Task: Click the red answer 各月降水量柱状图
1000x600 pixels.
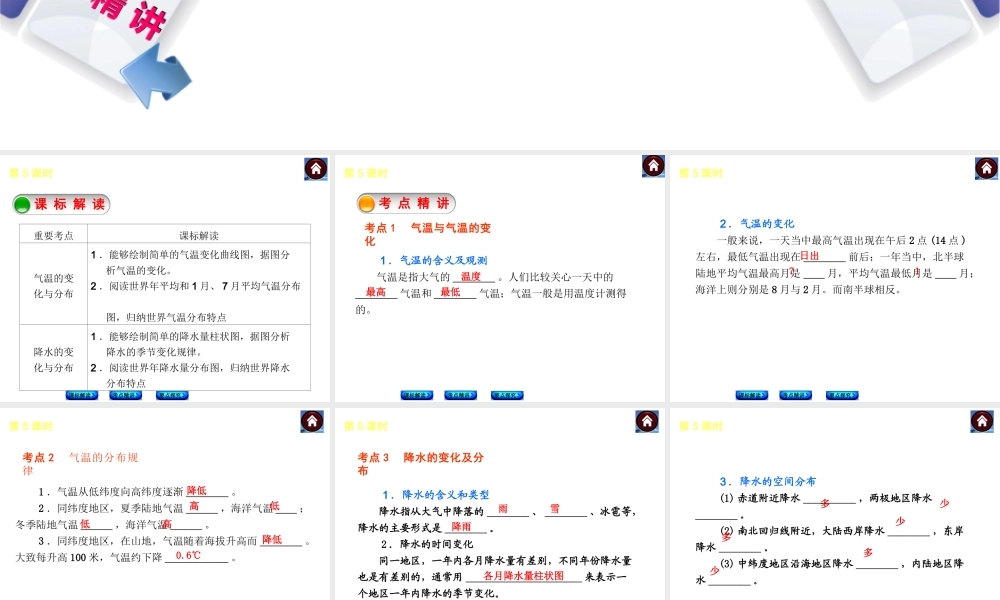Action: coord(524,576)
